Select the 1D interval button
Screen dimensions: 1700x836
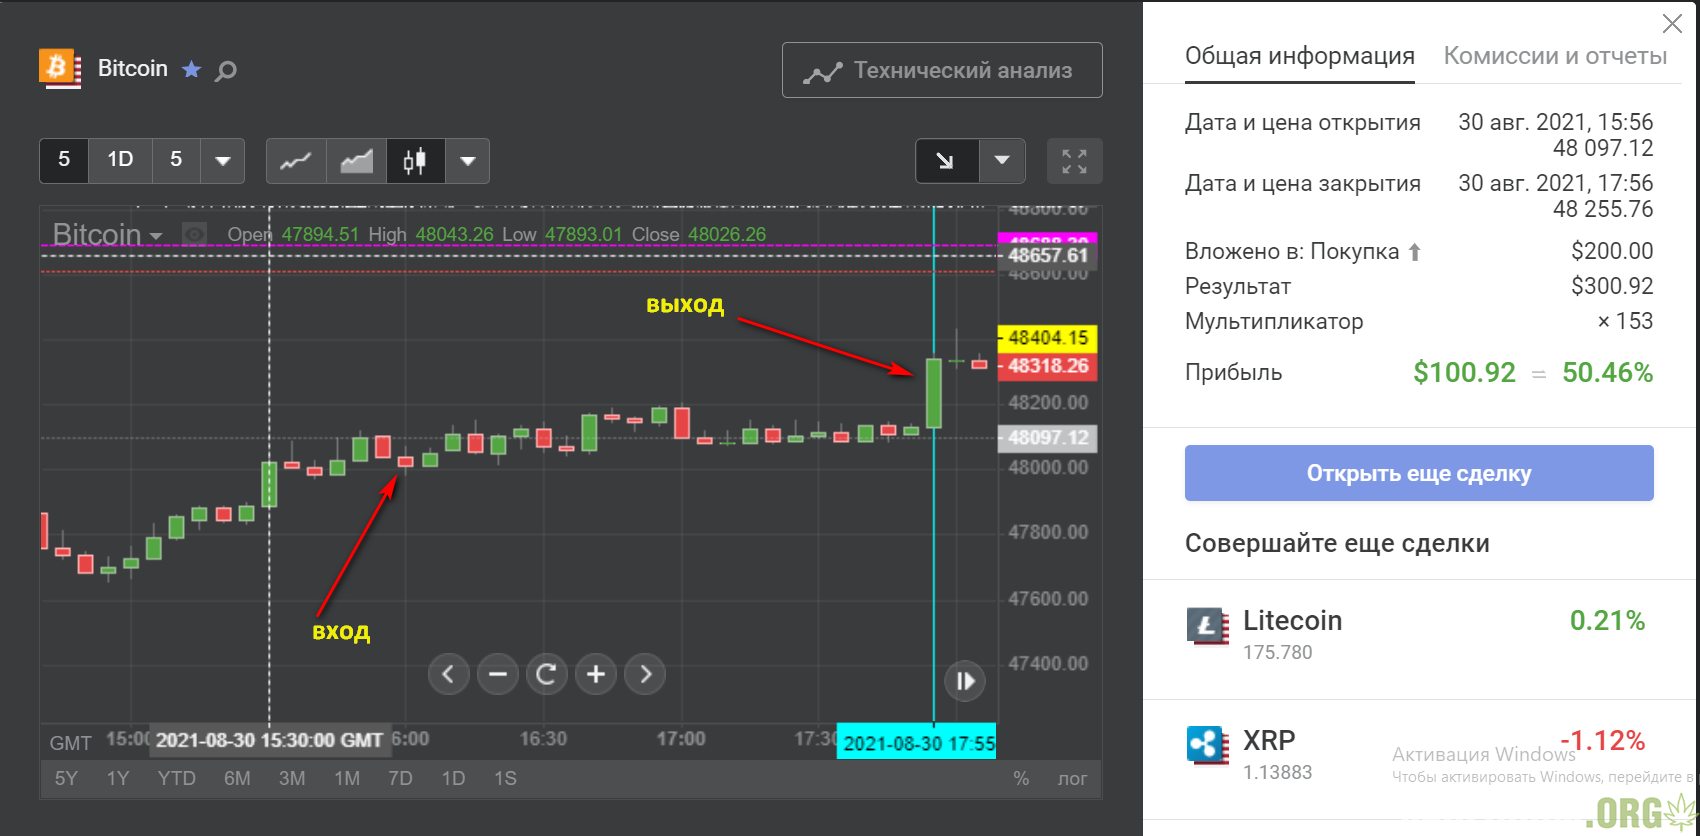tap(120, 160)
